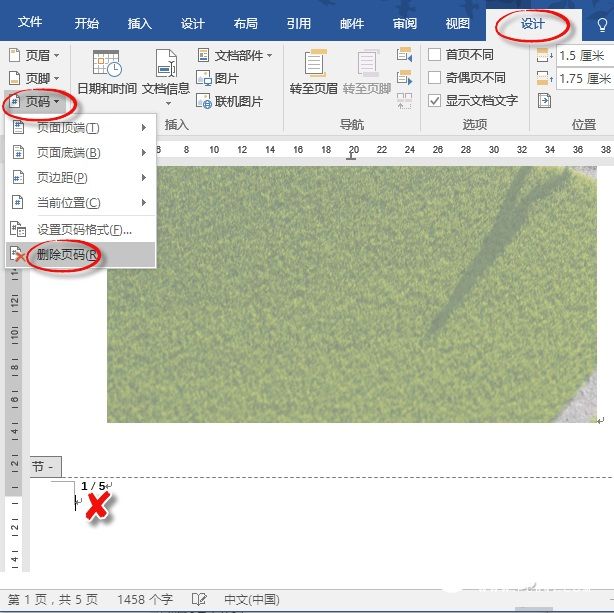614x613 pixels.
Task: Click the 下一节 next section icon
Action: 405,78
